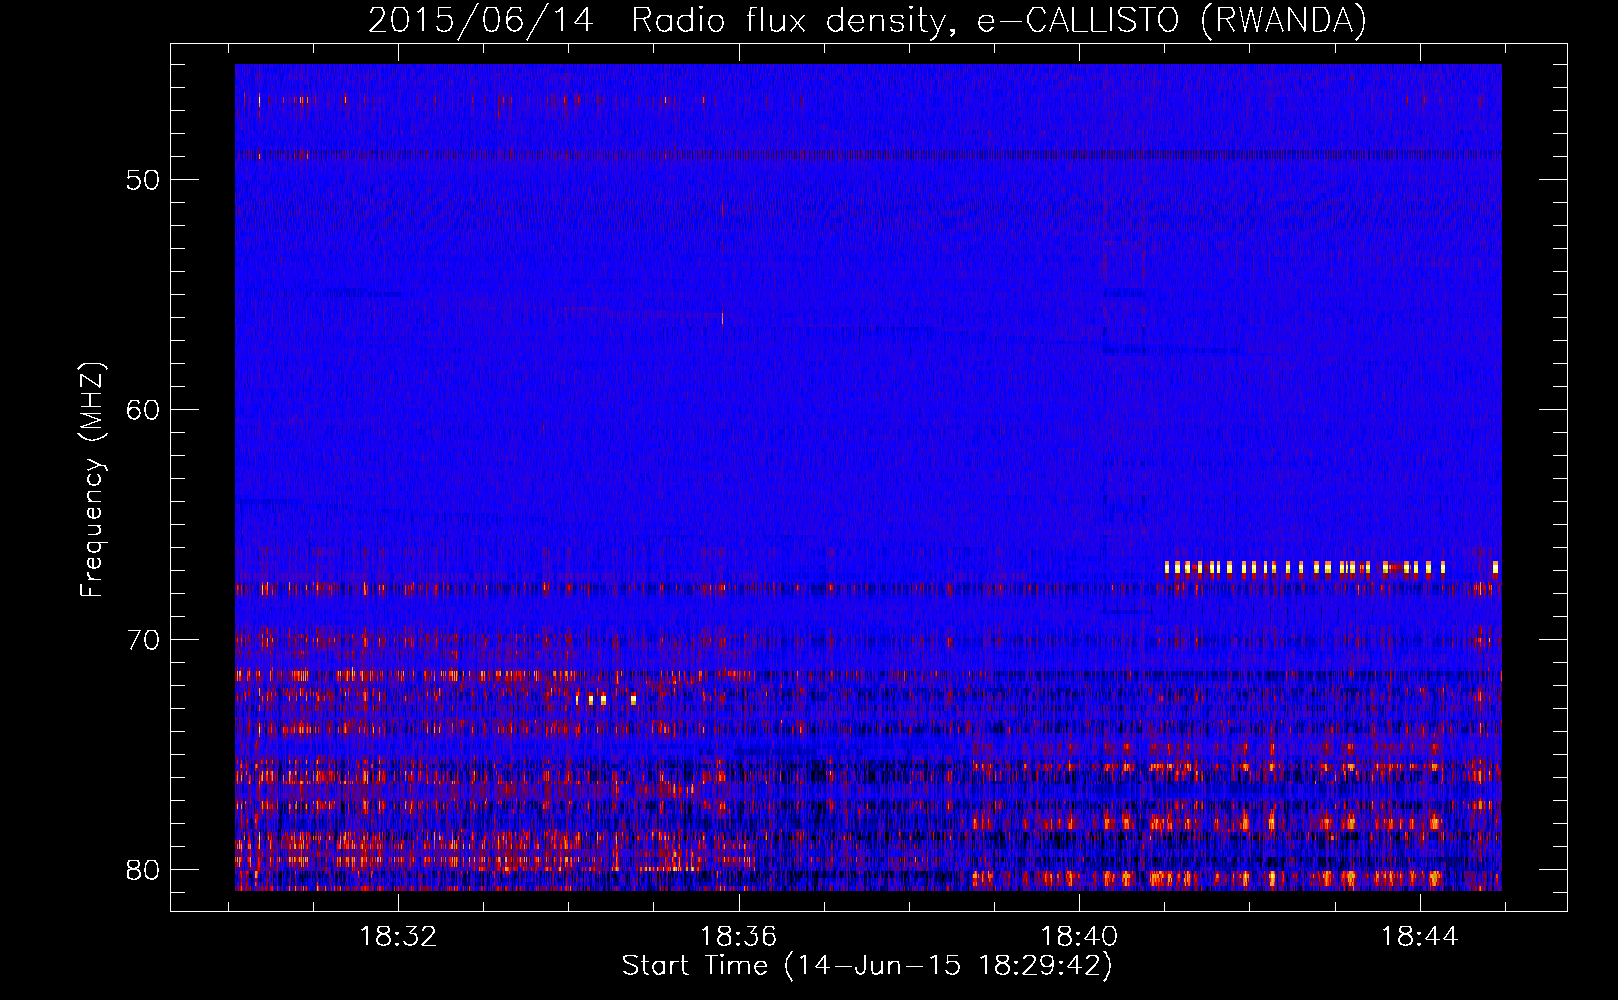Viewport: 1618px width, 1000px height.
Task: Click the 50 frequency tick label
Action: click(x=143, y=180)
